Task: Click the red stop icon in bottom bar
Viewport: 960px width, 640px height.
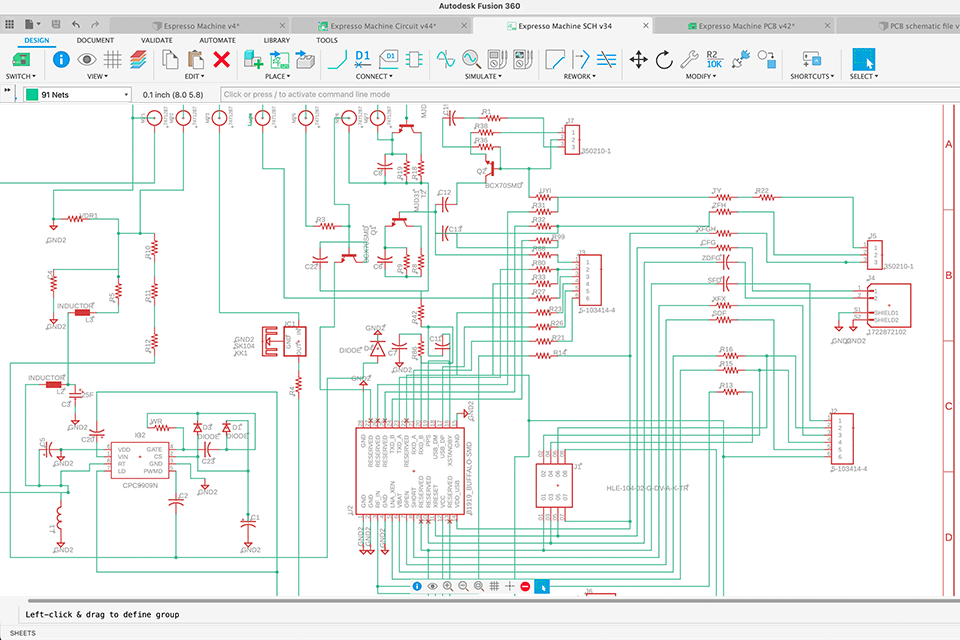Action: (525, 586)
